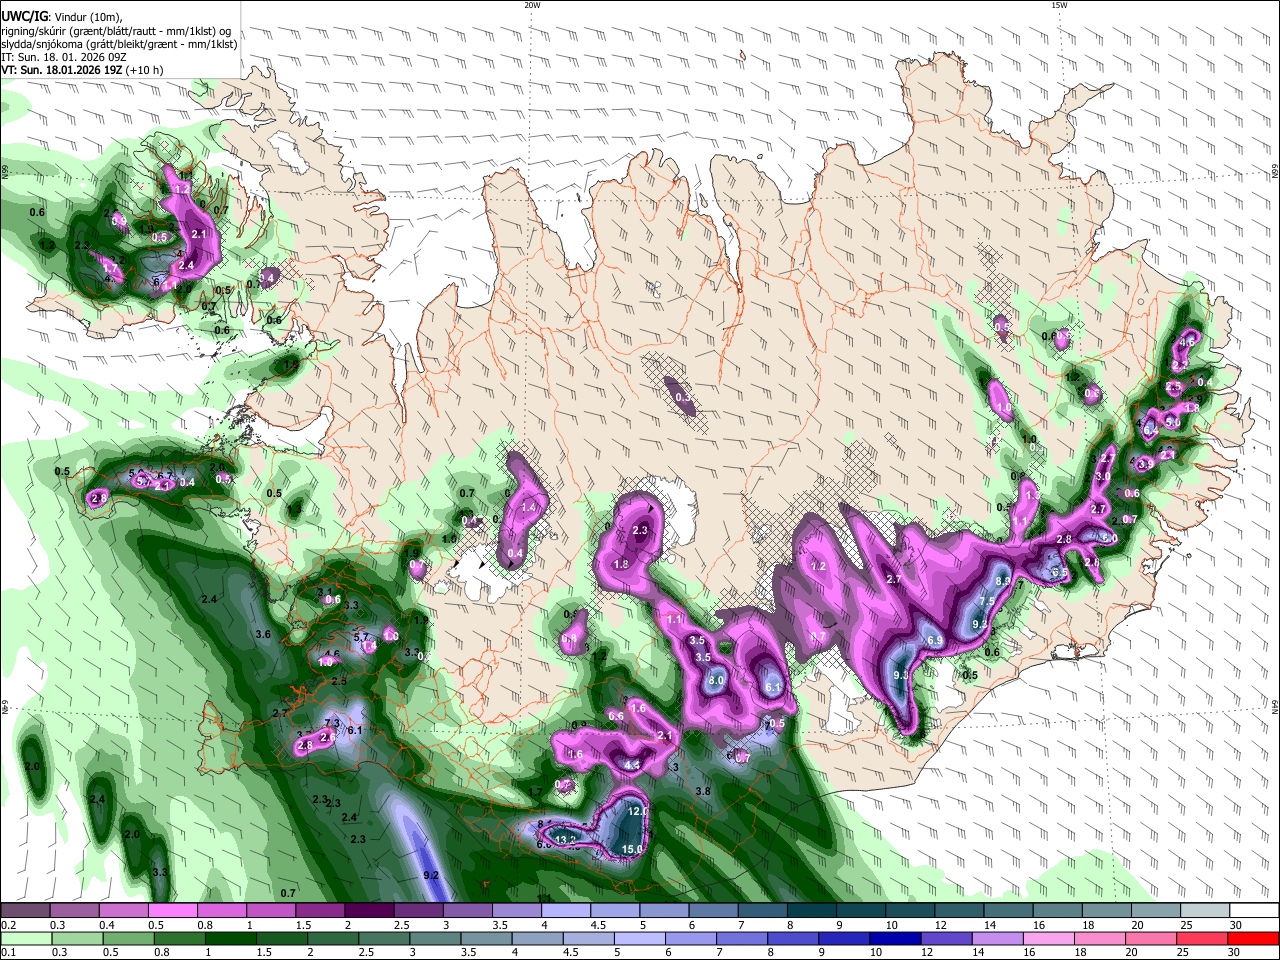Click the 'IT: Sun. 18. 01. 2026 09Z' line
Image resolution: width=1280 pixels, height=960 pixels.
[x=63, y=57]
